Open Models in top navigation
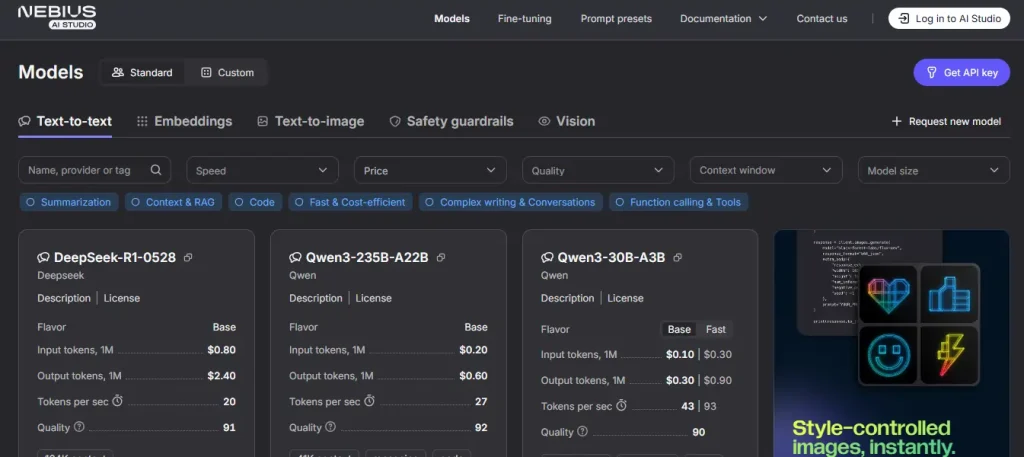Image resolution: width=1024 pixels, height=457 pixels. click(x=452, y=18)
